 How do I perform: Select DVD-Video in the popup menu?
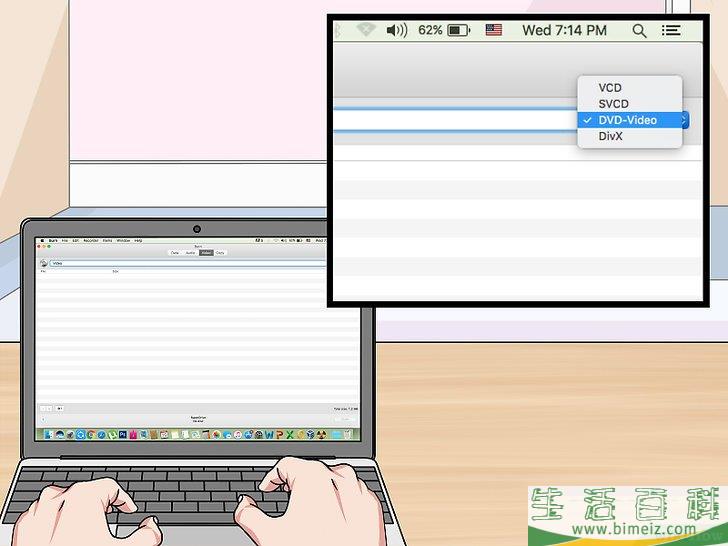pos(630,120)
